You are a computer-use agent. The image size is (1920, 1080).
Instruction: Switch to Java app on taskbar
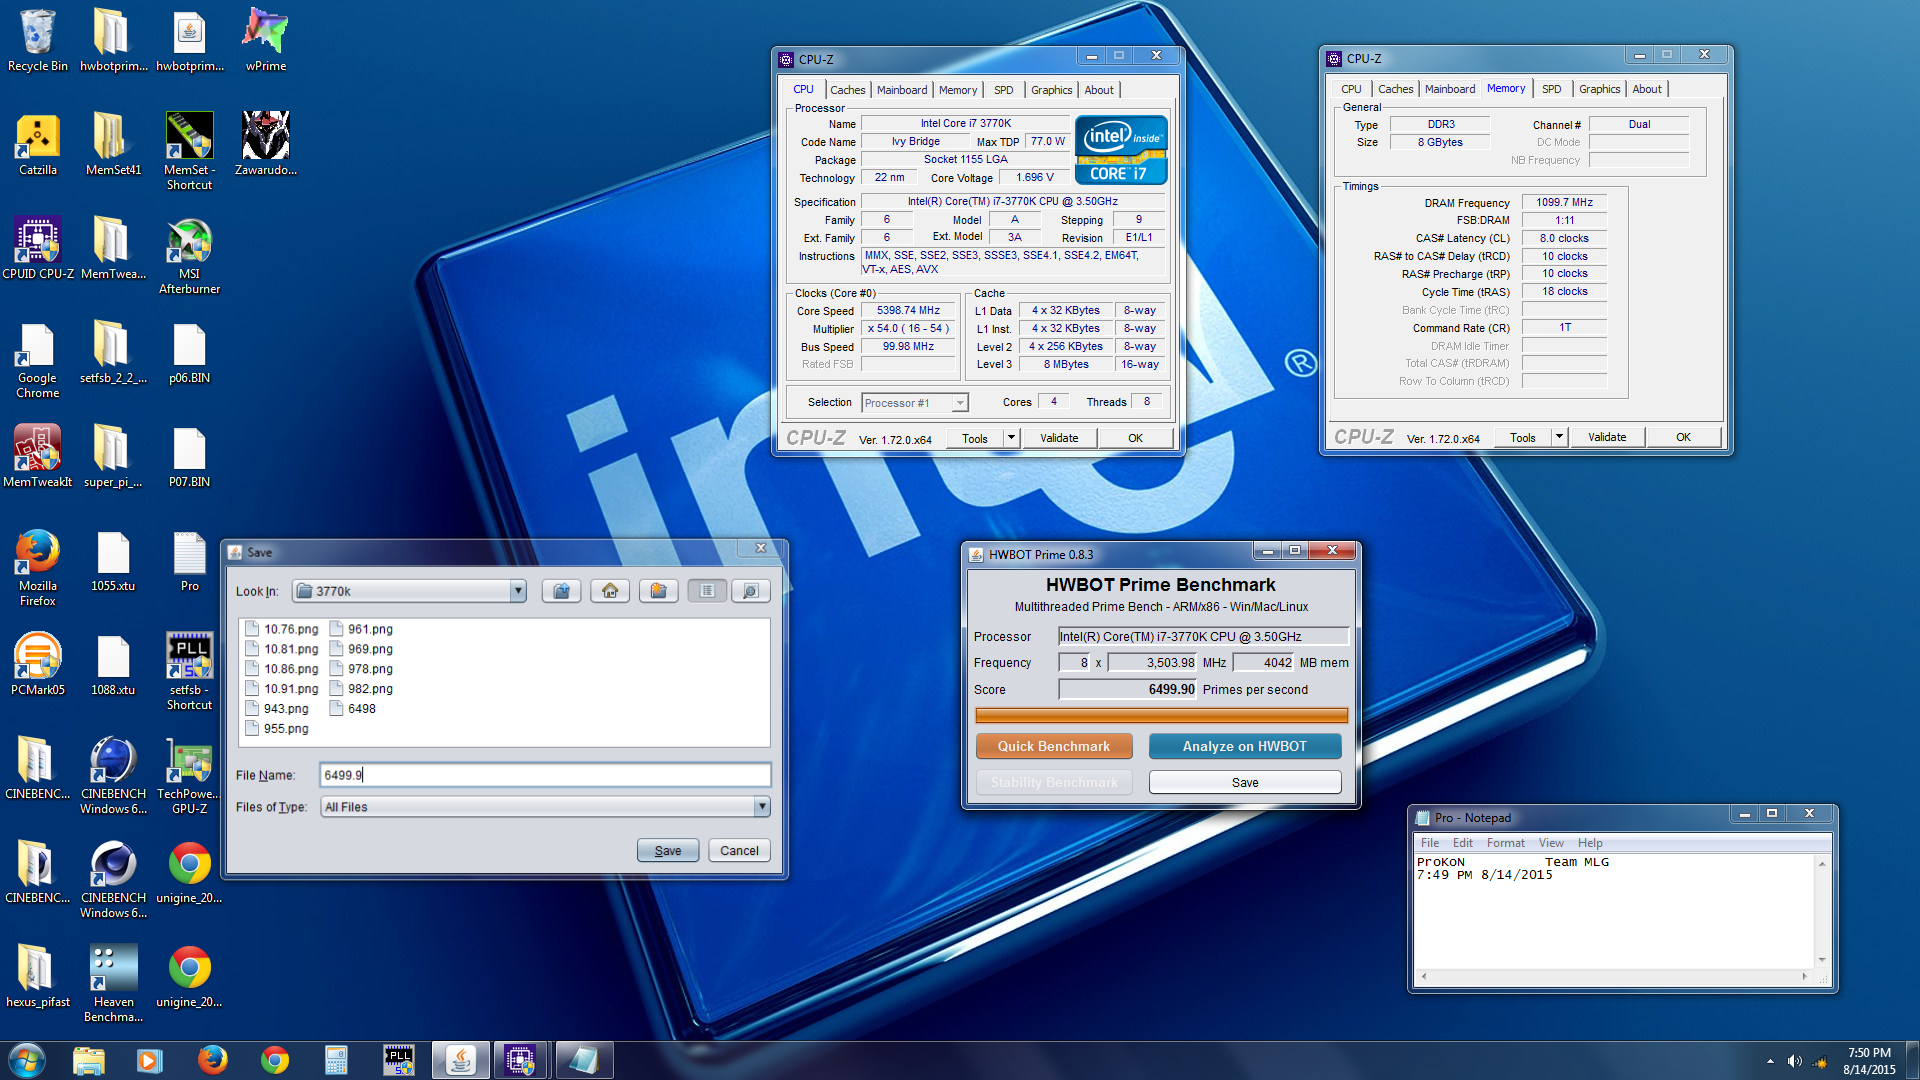tap(460, 1060)
